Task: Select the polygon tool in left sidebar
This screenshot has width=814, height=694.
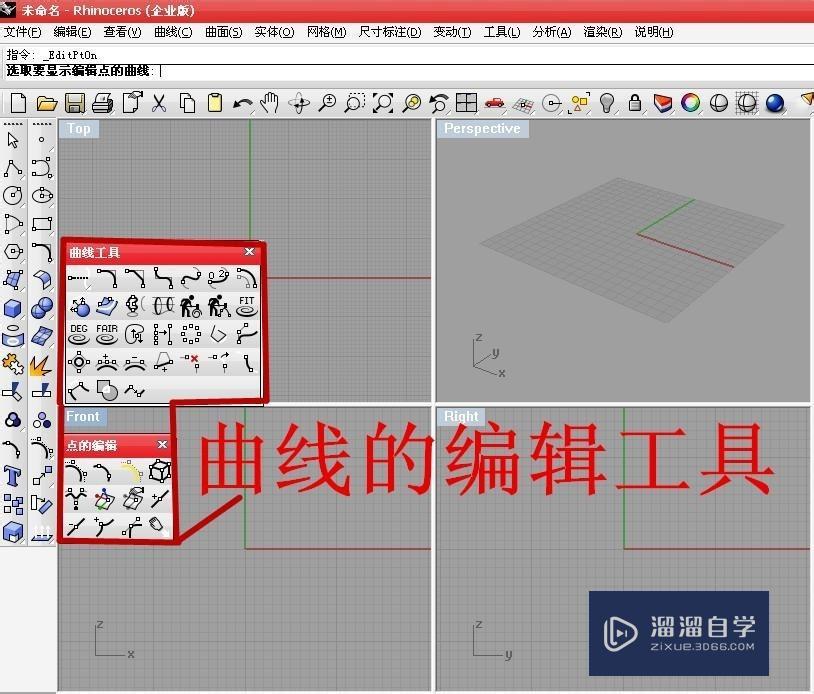Action: (13, 252)
